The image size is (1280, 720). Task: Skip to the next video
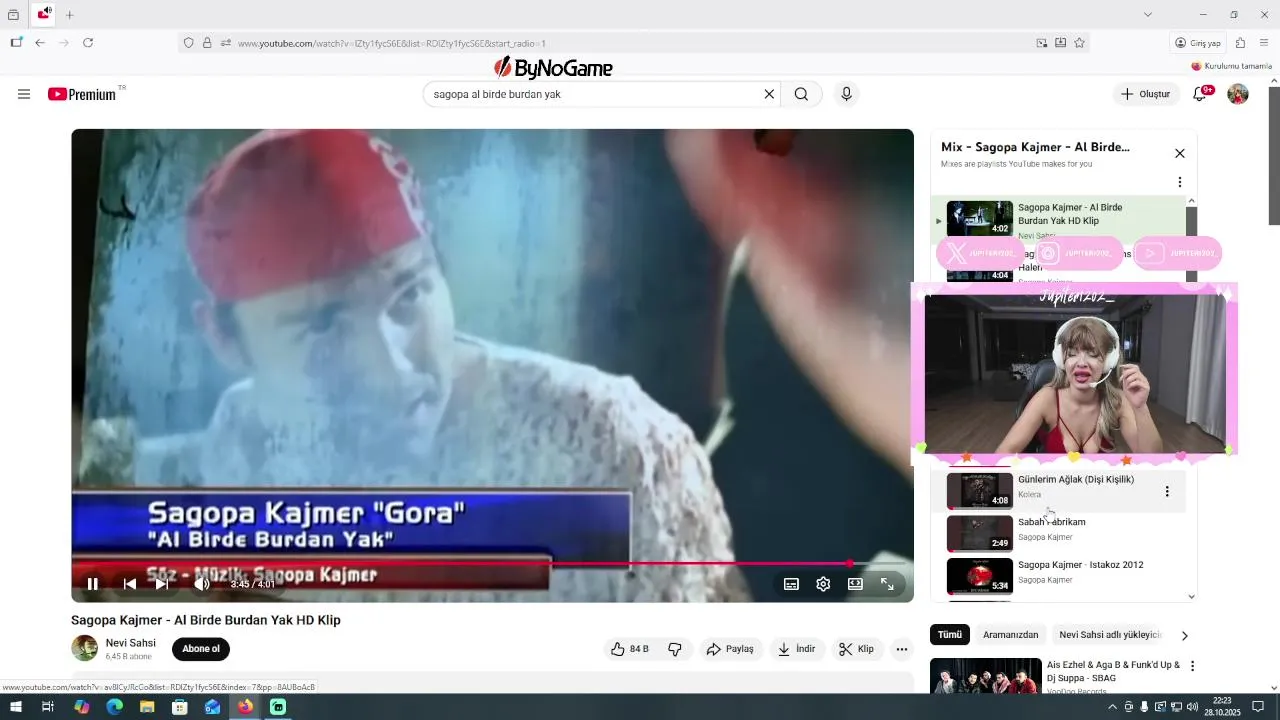[162, 584]
